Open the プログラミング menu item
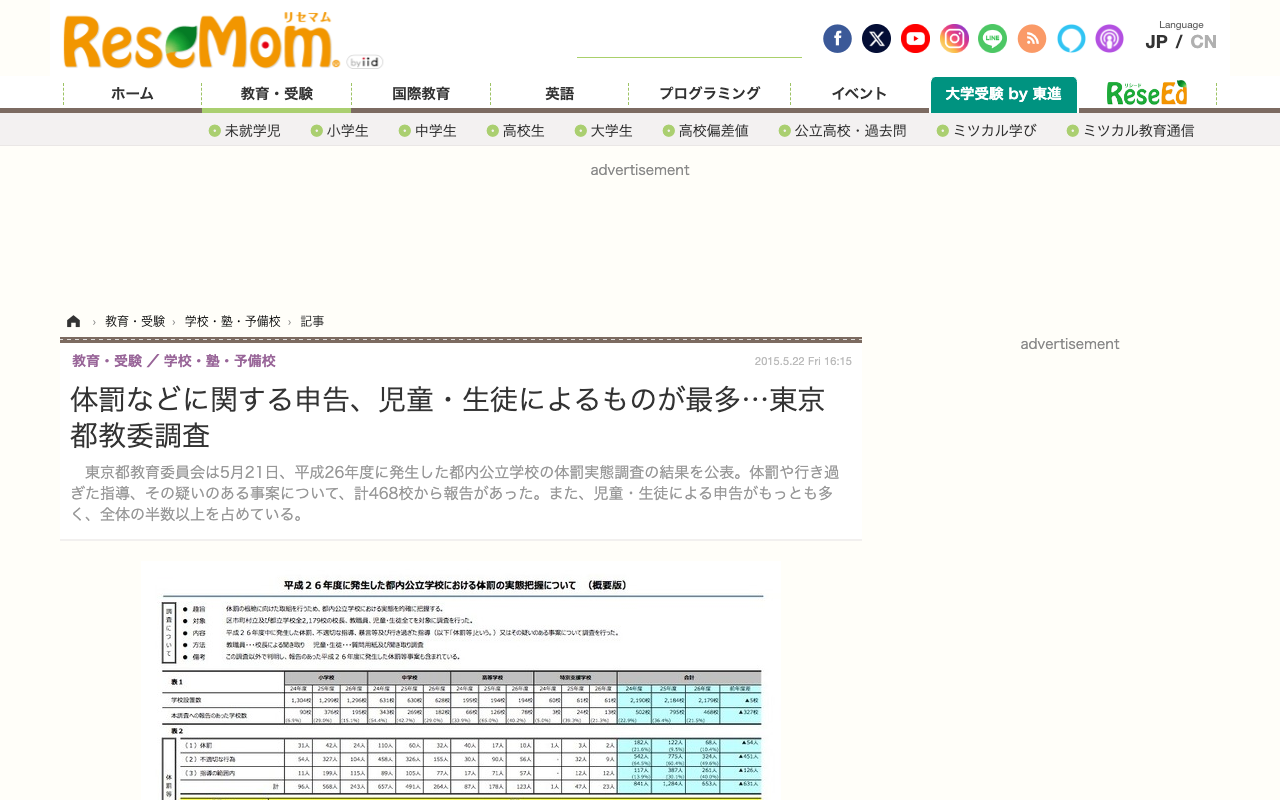 [x=709, y=93]
